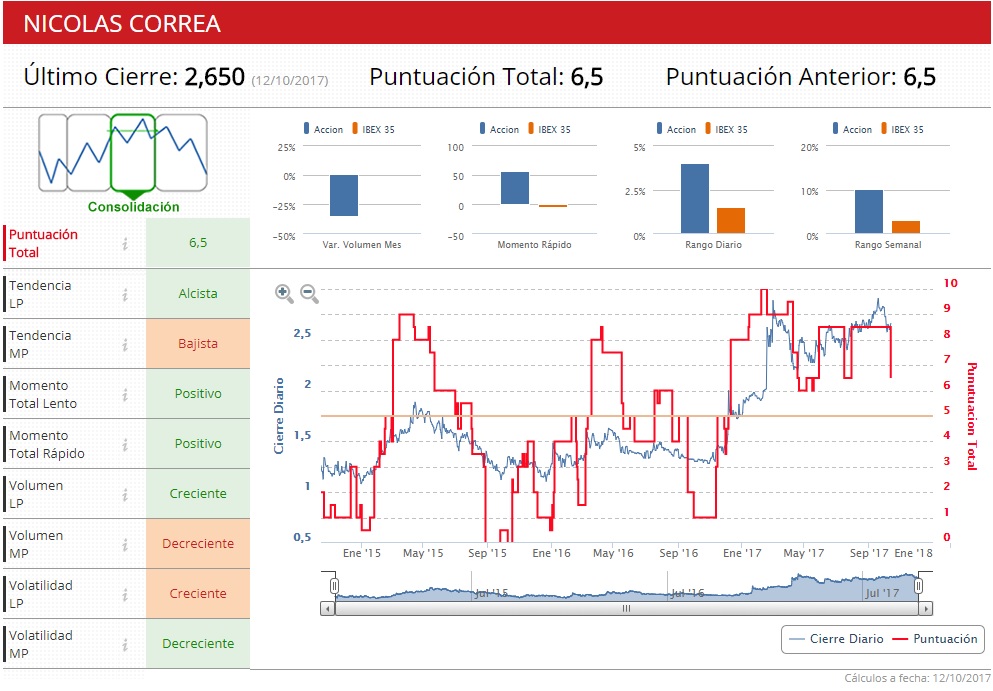This screenshot has height=691, width=993.
Task: Select the Alcista value for Tendencia LP
Action: (198, 294)
